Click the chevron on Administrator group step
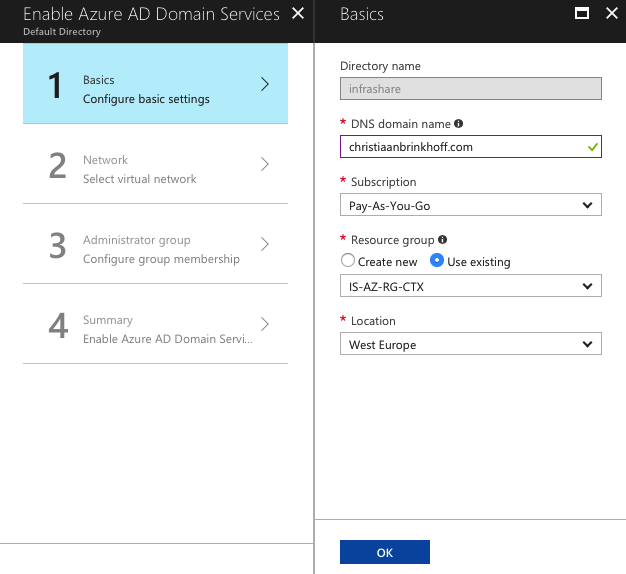 point(265,244)
